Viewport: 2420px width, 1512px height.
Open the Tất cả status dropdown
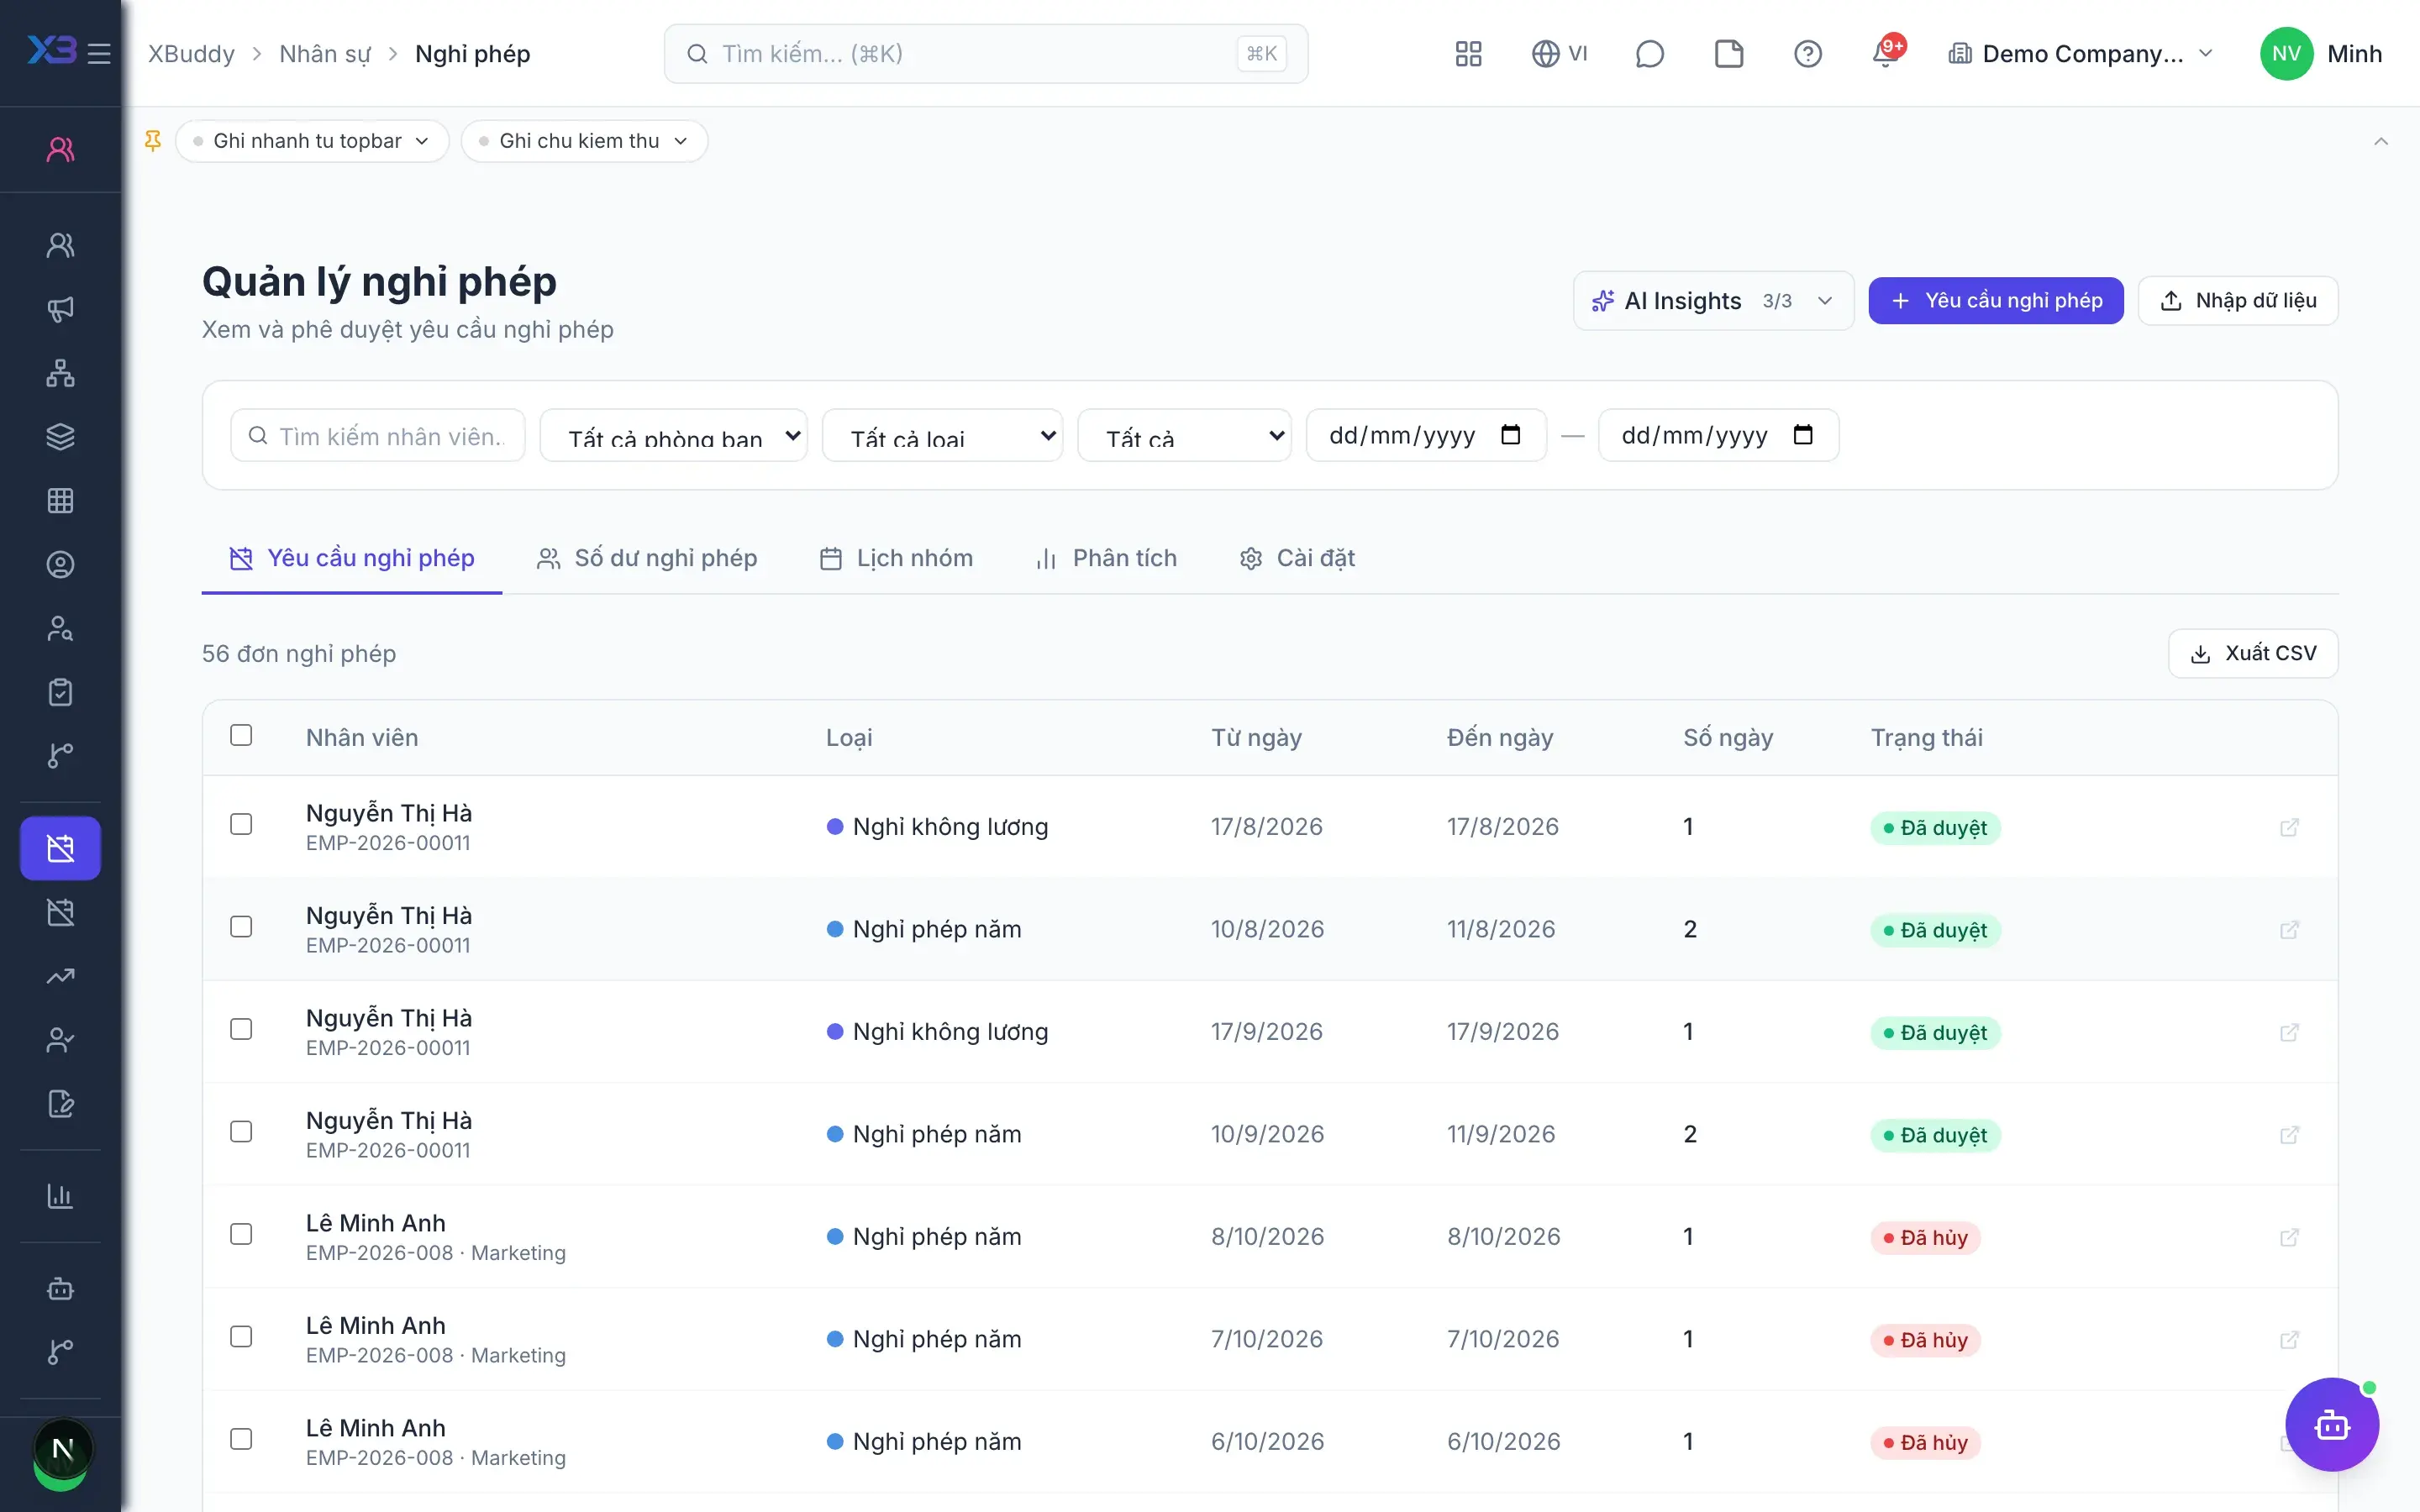pos(1184,435)
